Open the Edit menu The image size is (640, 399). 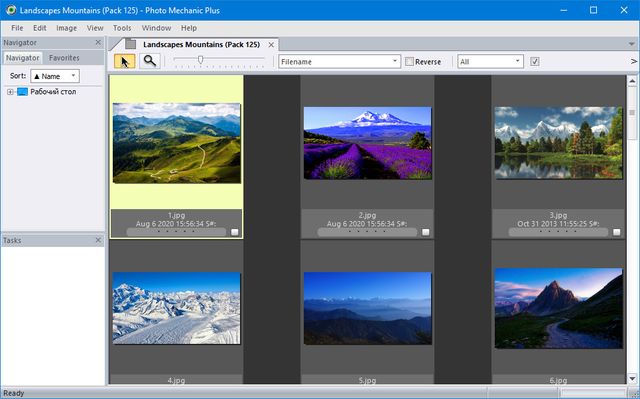coord(40,28)
